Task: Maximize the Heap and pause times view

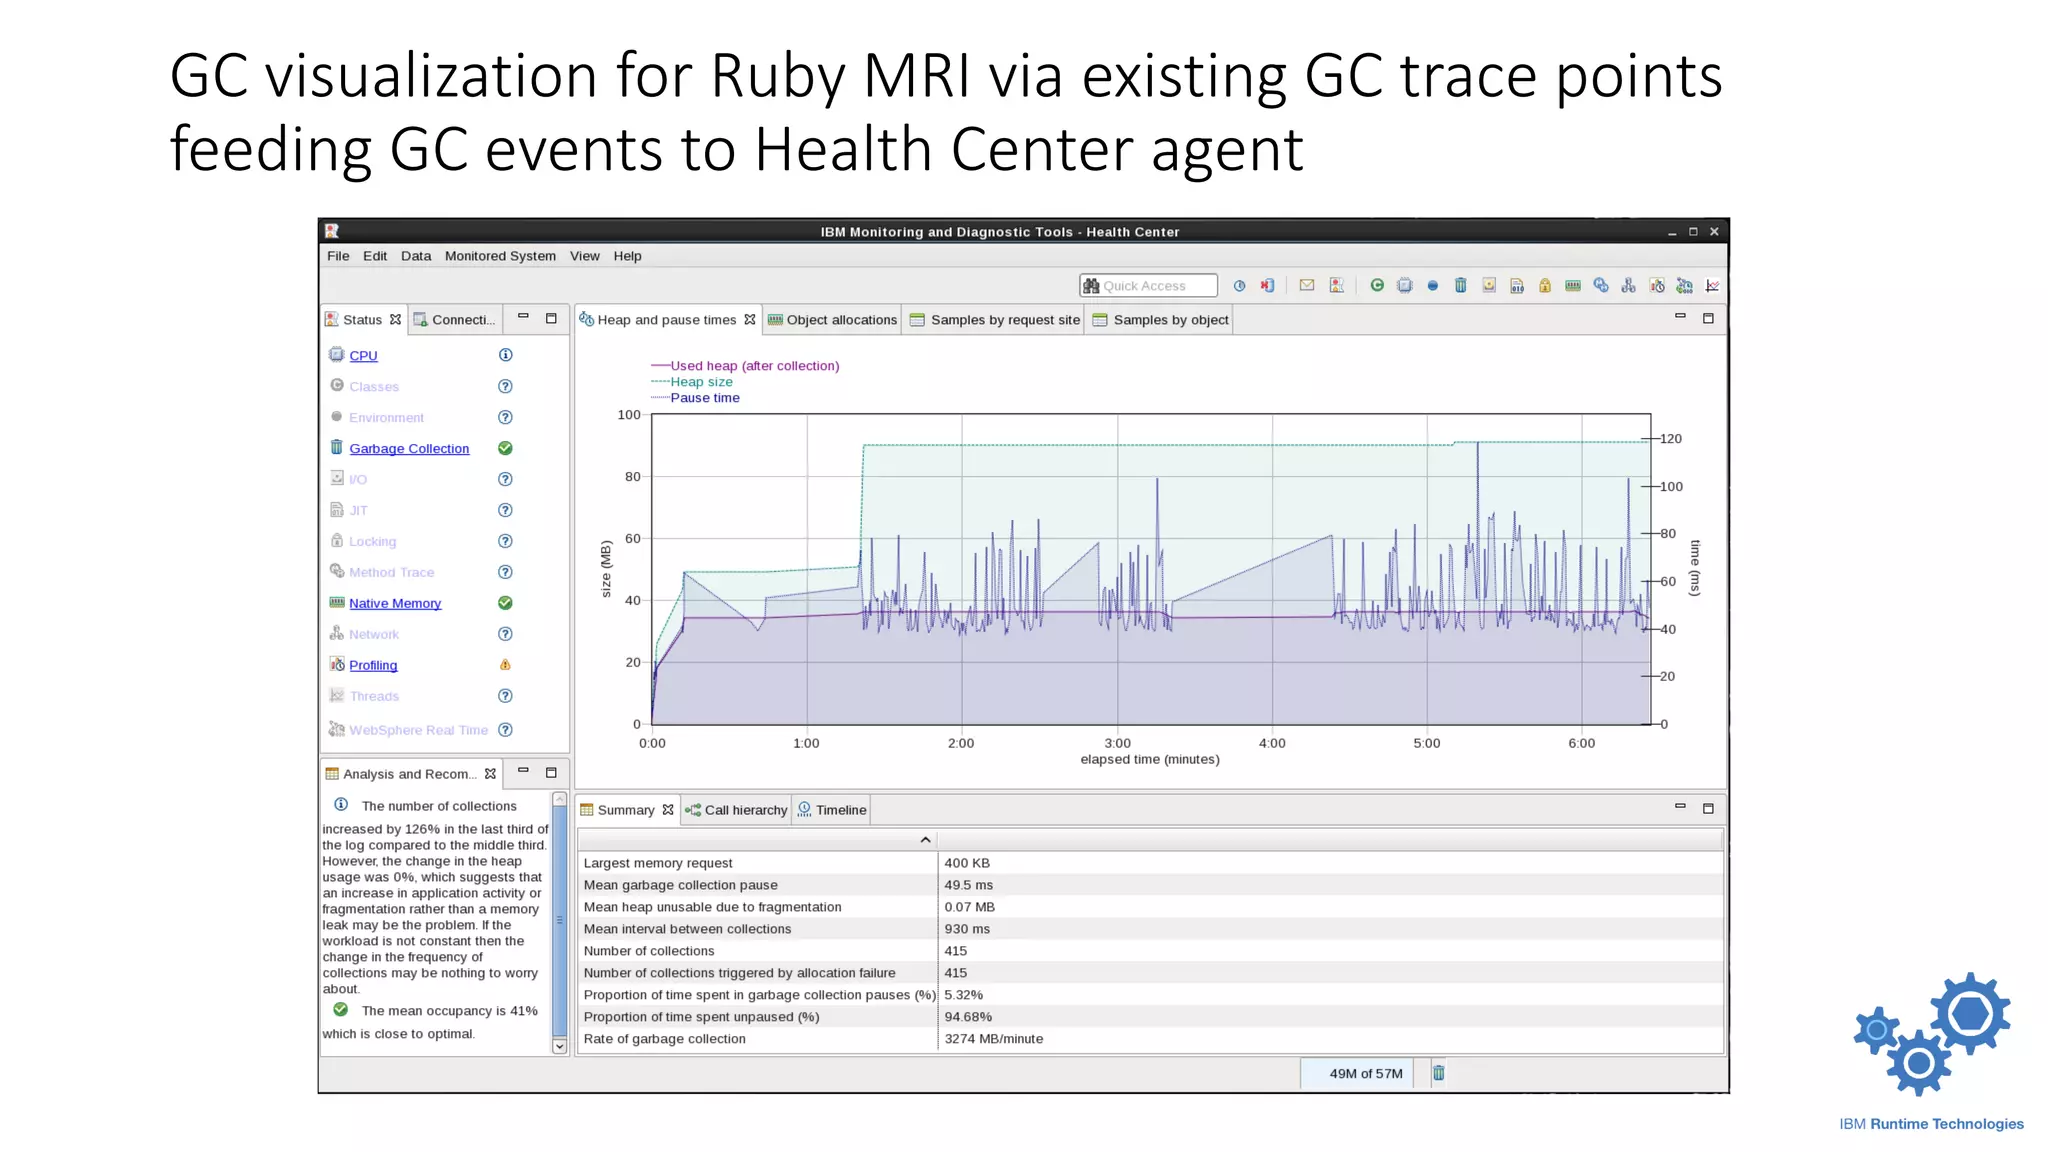Action: tap(1708, 318)
